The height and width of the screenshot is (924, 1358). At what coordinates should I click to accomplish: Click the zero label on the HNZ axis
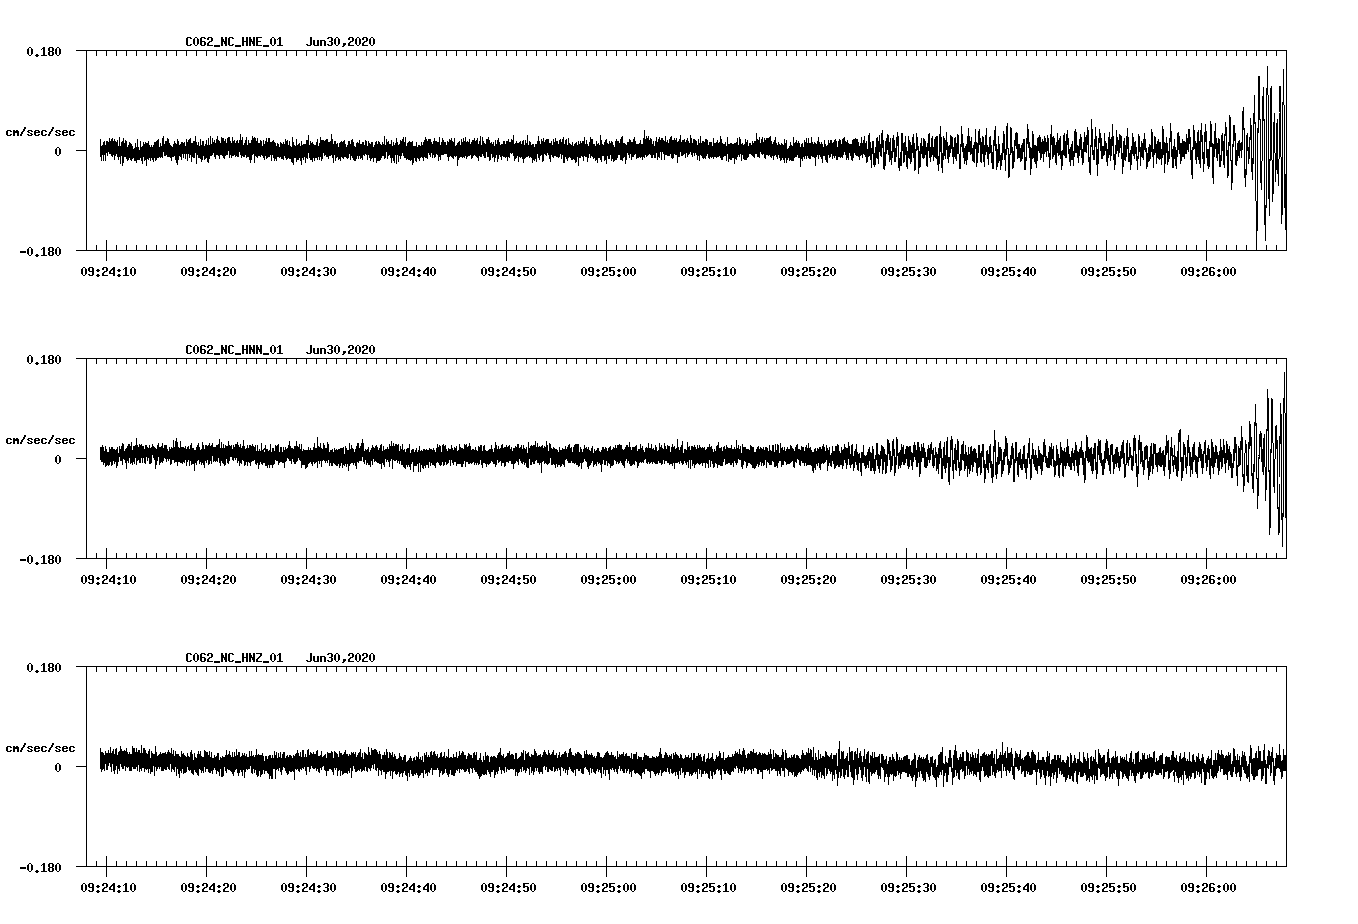point(58,768)
